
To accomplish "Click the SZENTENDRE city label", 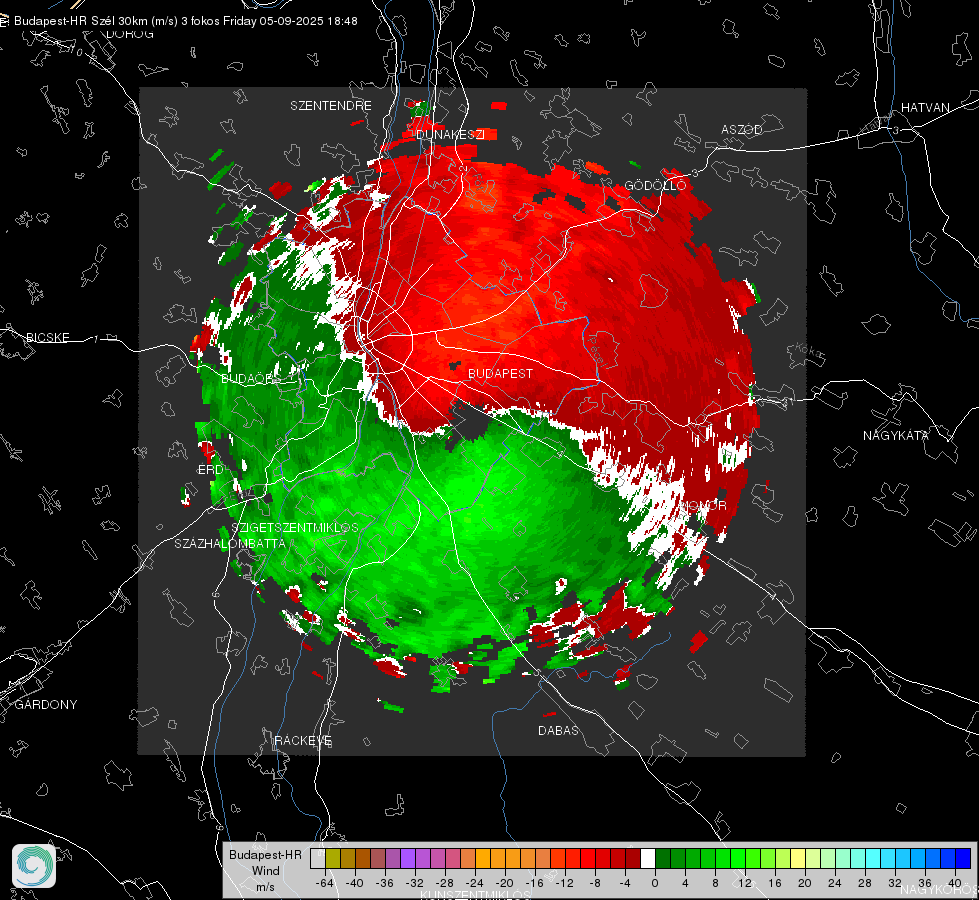I will pyautogui.click(x=331, y=106).
